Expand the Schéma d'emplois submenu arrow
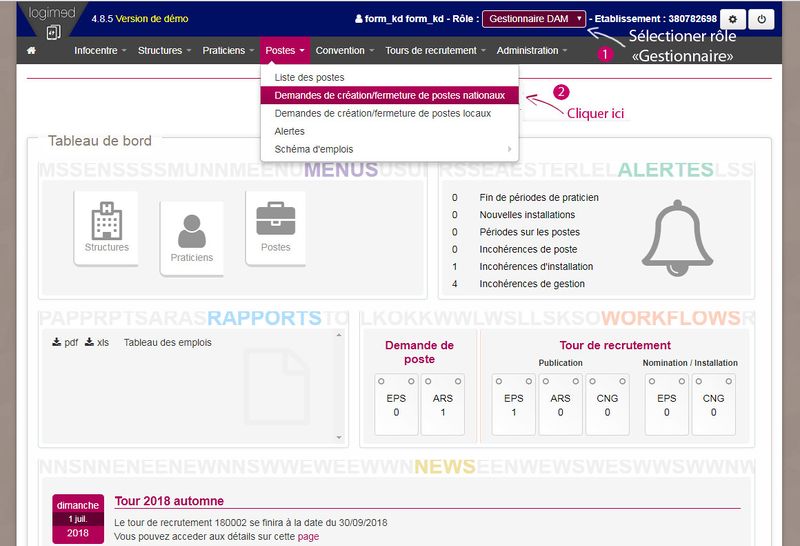The image size is (800, 546). click(509, 149)
